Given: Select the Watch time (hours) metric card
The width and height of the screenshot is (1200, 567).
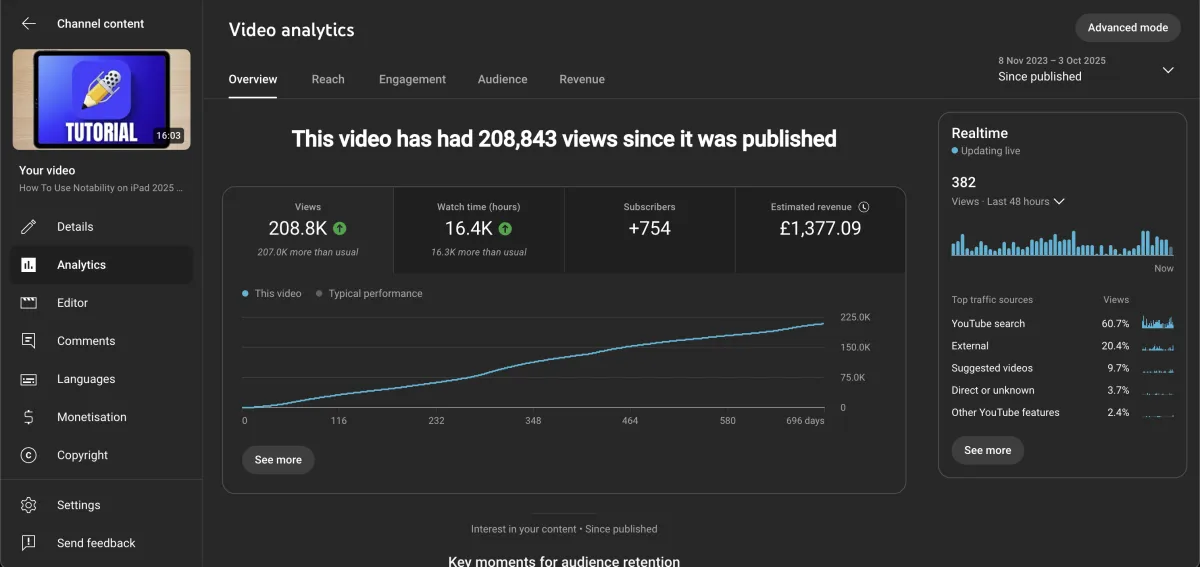Looking at the screenshot, I should 479,230.
